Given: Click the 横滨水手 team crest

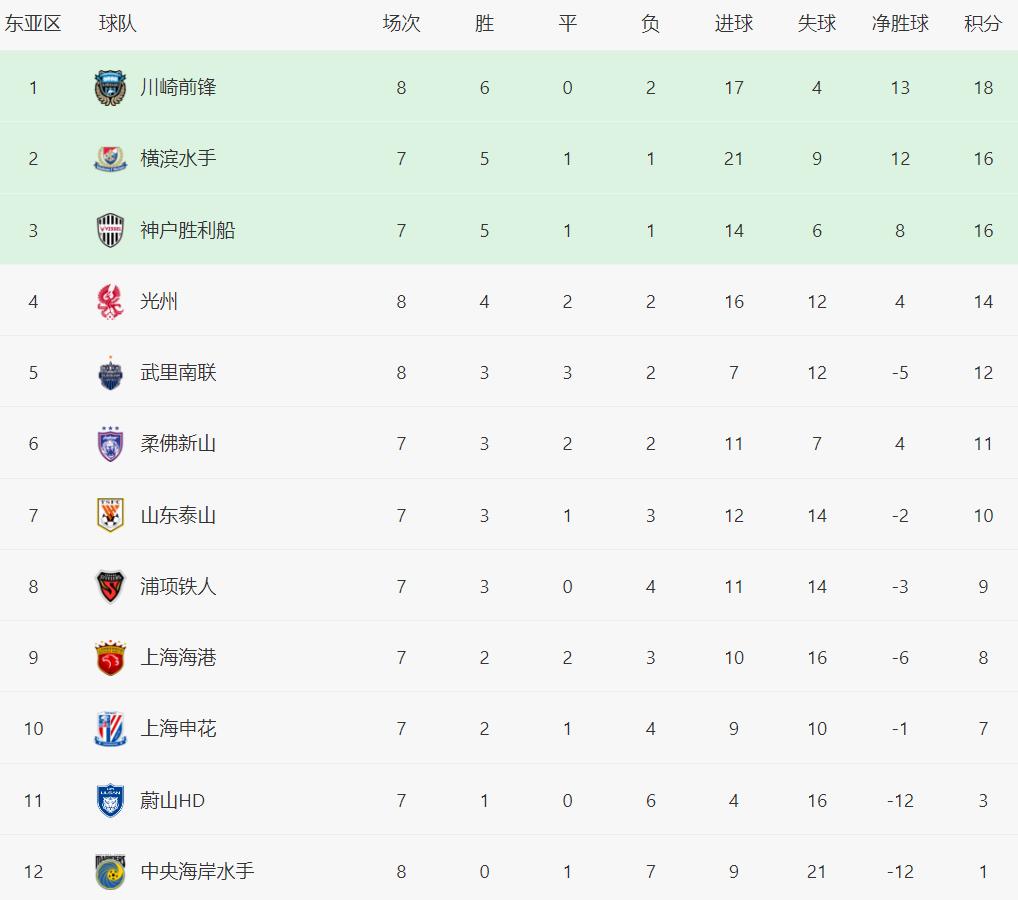Looking at the screenshot, I should 110,158.
